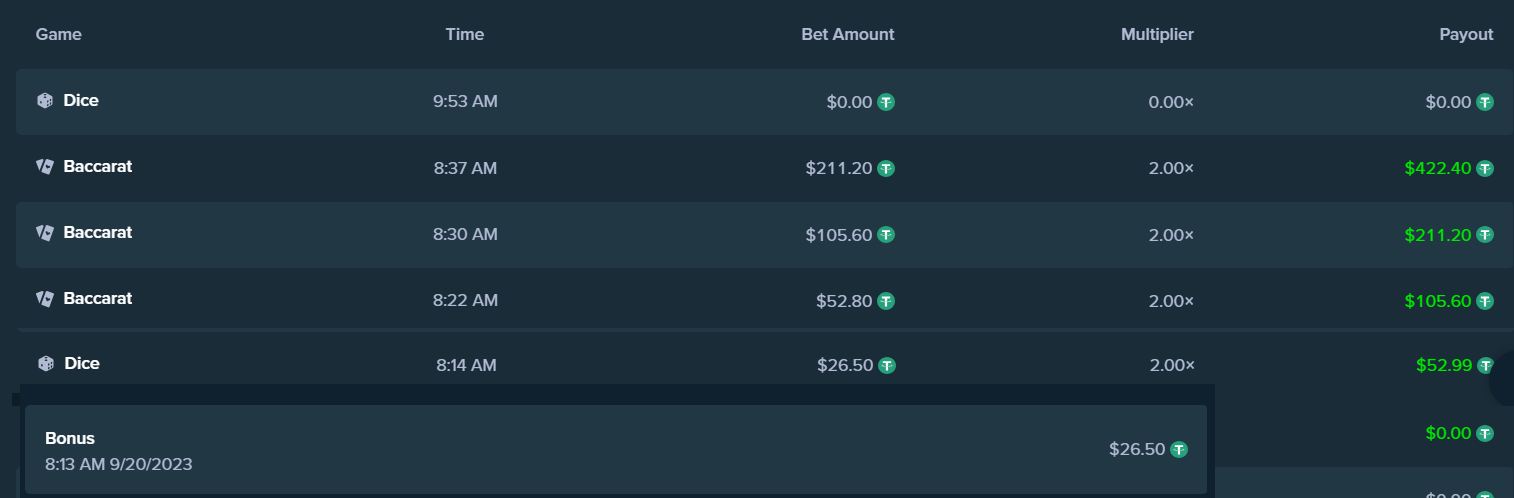Click the Tether coin icon beside the $52.99 payout
The width and height of the screenshot is (1514, 498).
point(1485,365)
